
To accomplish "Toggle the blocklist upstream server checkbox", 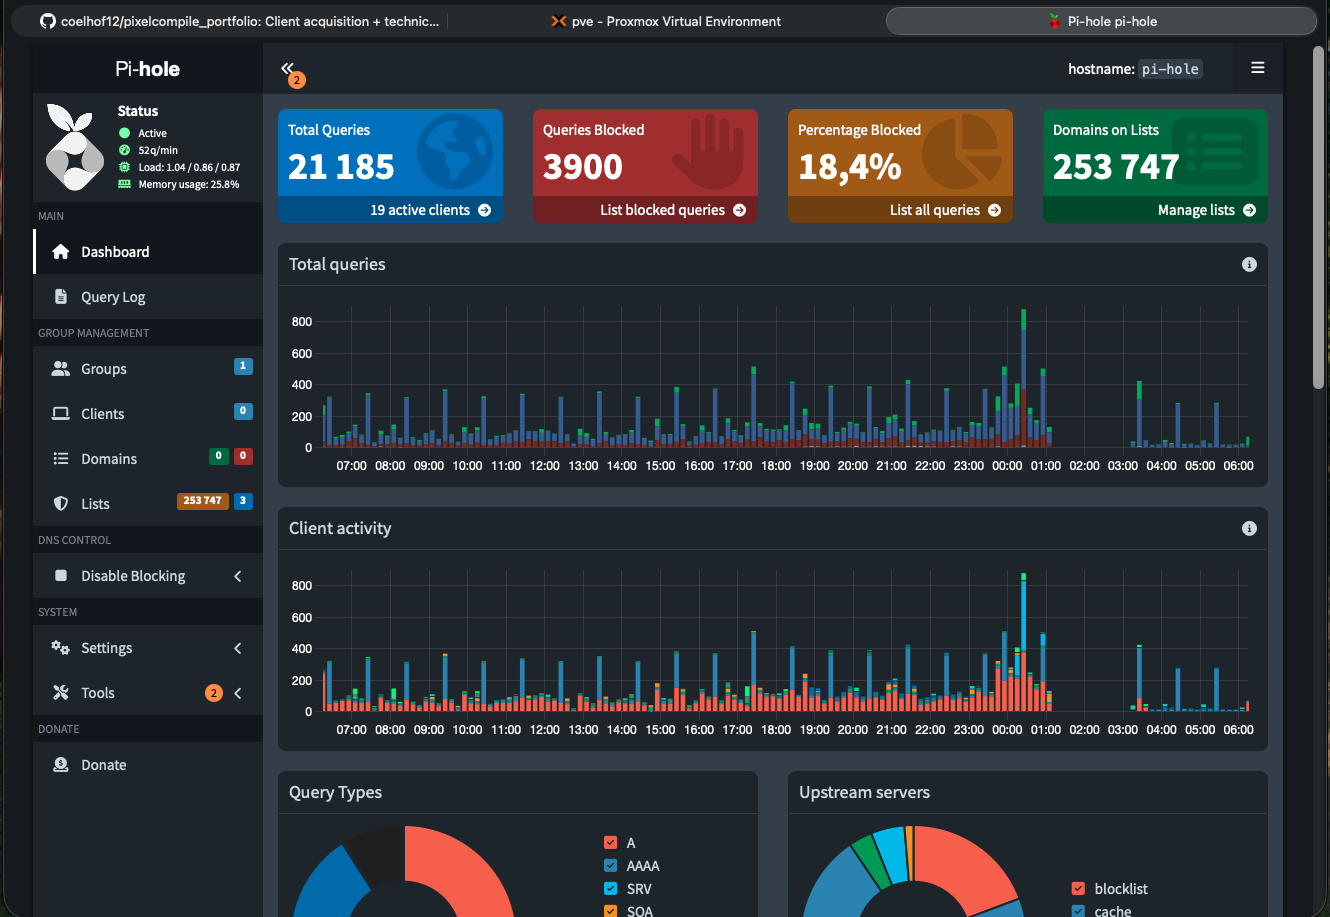I will [1078, 889].
